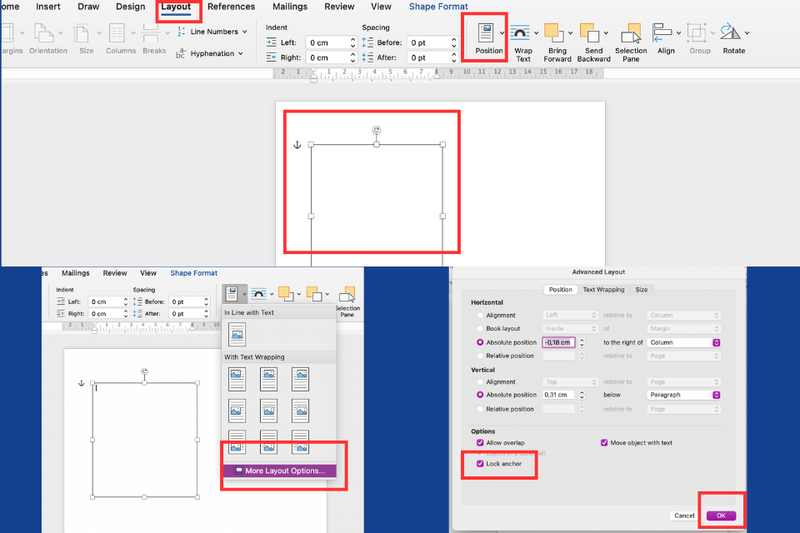This screenshot has height=533, width=800.
Task: Select Vertical Absolute position radio button
Action: pyautogui.click(x=480, y=395)
